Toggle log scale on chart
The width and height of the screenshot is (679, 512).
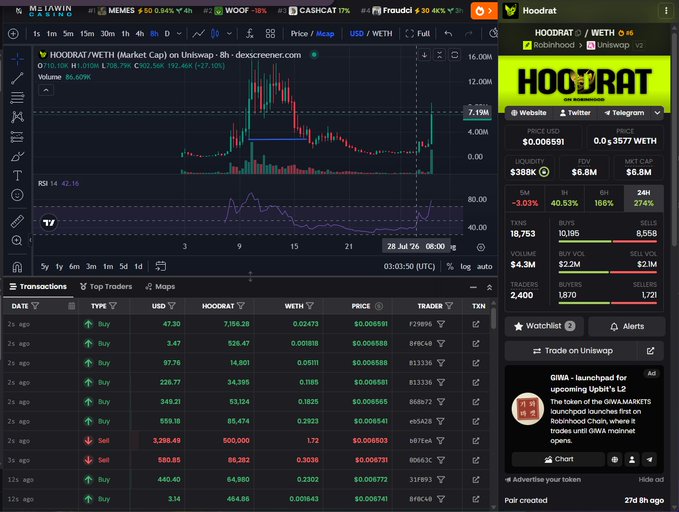pos(466,266)
